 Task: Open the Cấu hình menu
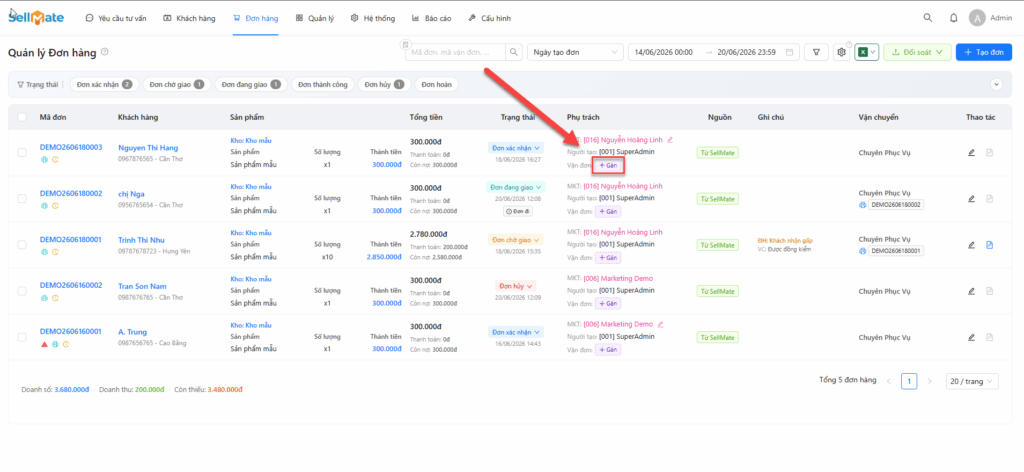click(x=490, y=18)
